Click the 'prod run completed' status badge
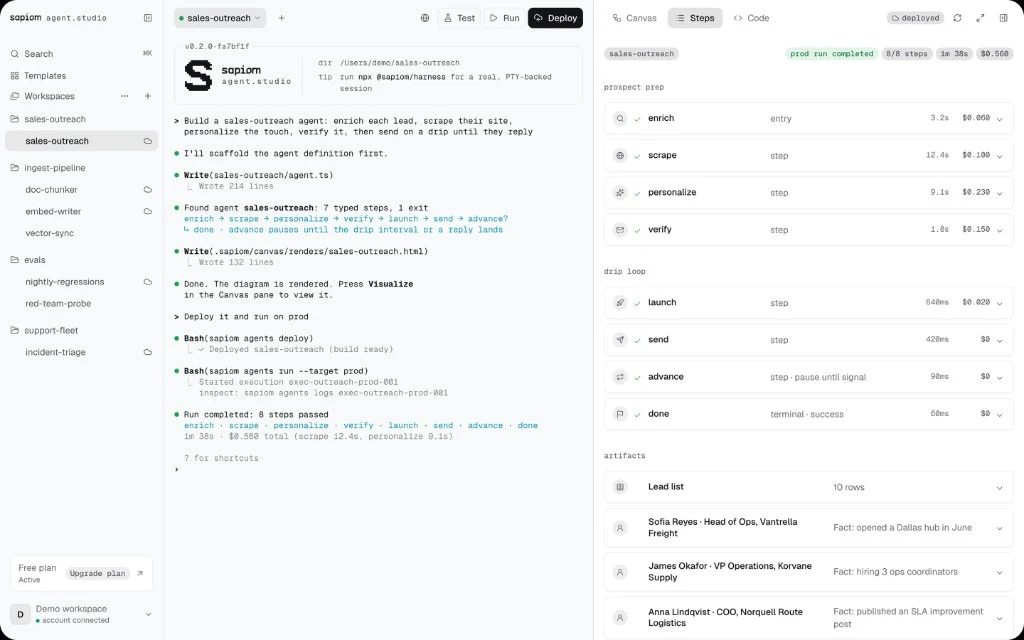1024x640 pixels. click(x=831, y=54)
